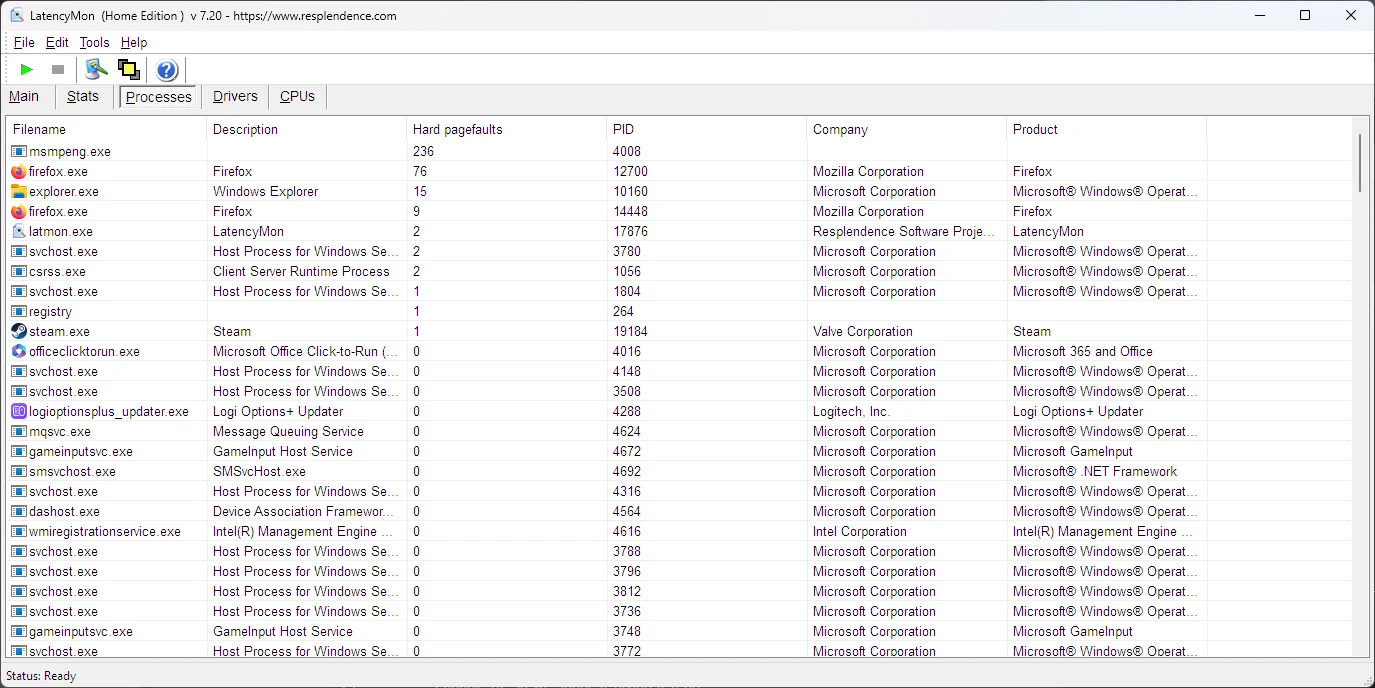Click the csrss.exe process icon
This screenshot has width=1375, height=688.
point(19,272)
